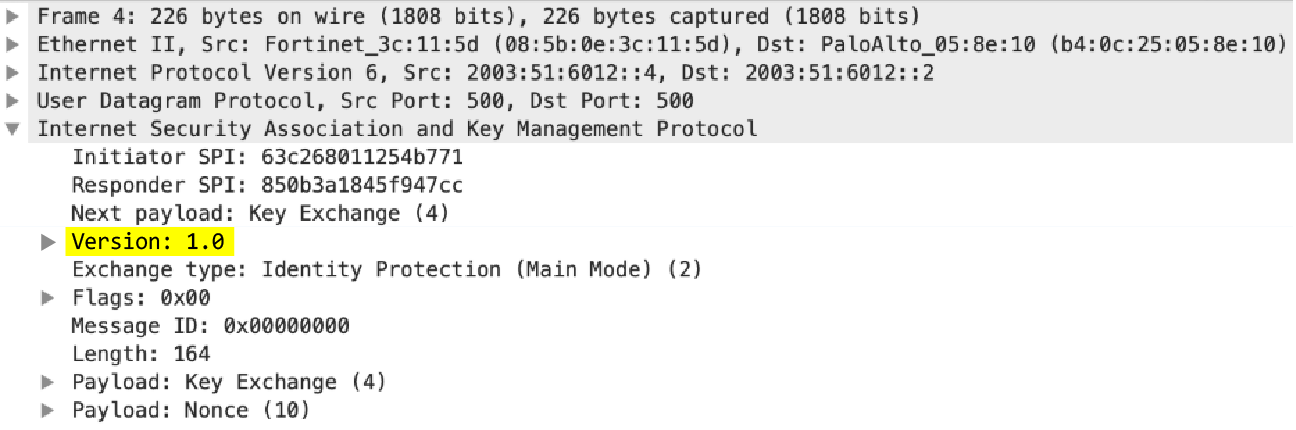Expand the Payload: Nonce (10) triangle
This screenshot has height=430, width=1296.
pyautogui.click(x=46, y=410)
